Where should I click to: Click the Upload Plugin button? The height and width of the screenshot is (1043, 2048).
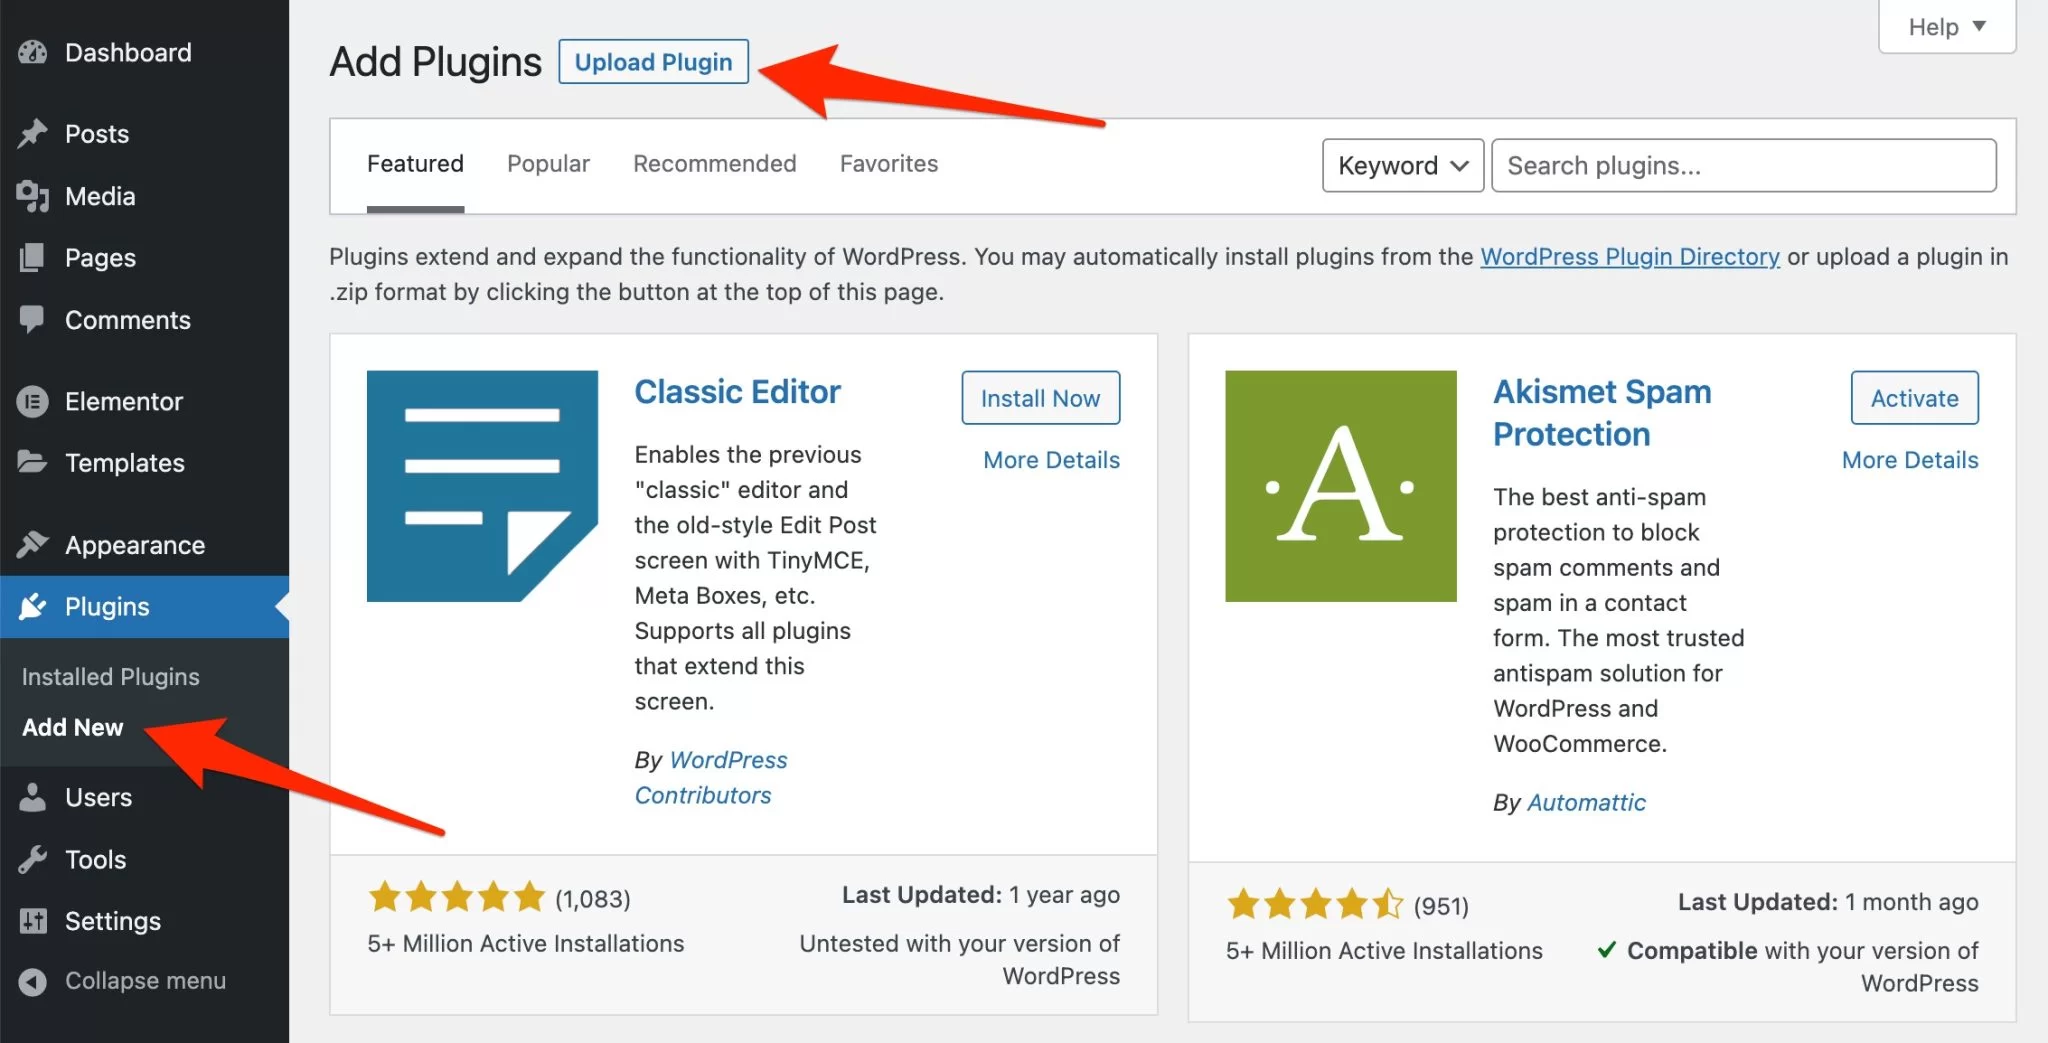653,62
